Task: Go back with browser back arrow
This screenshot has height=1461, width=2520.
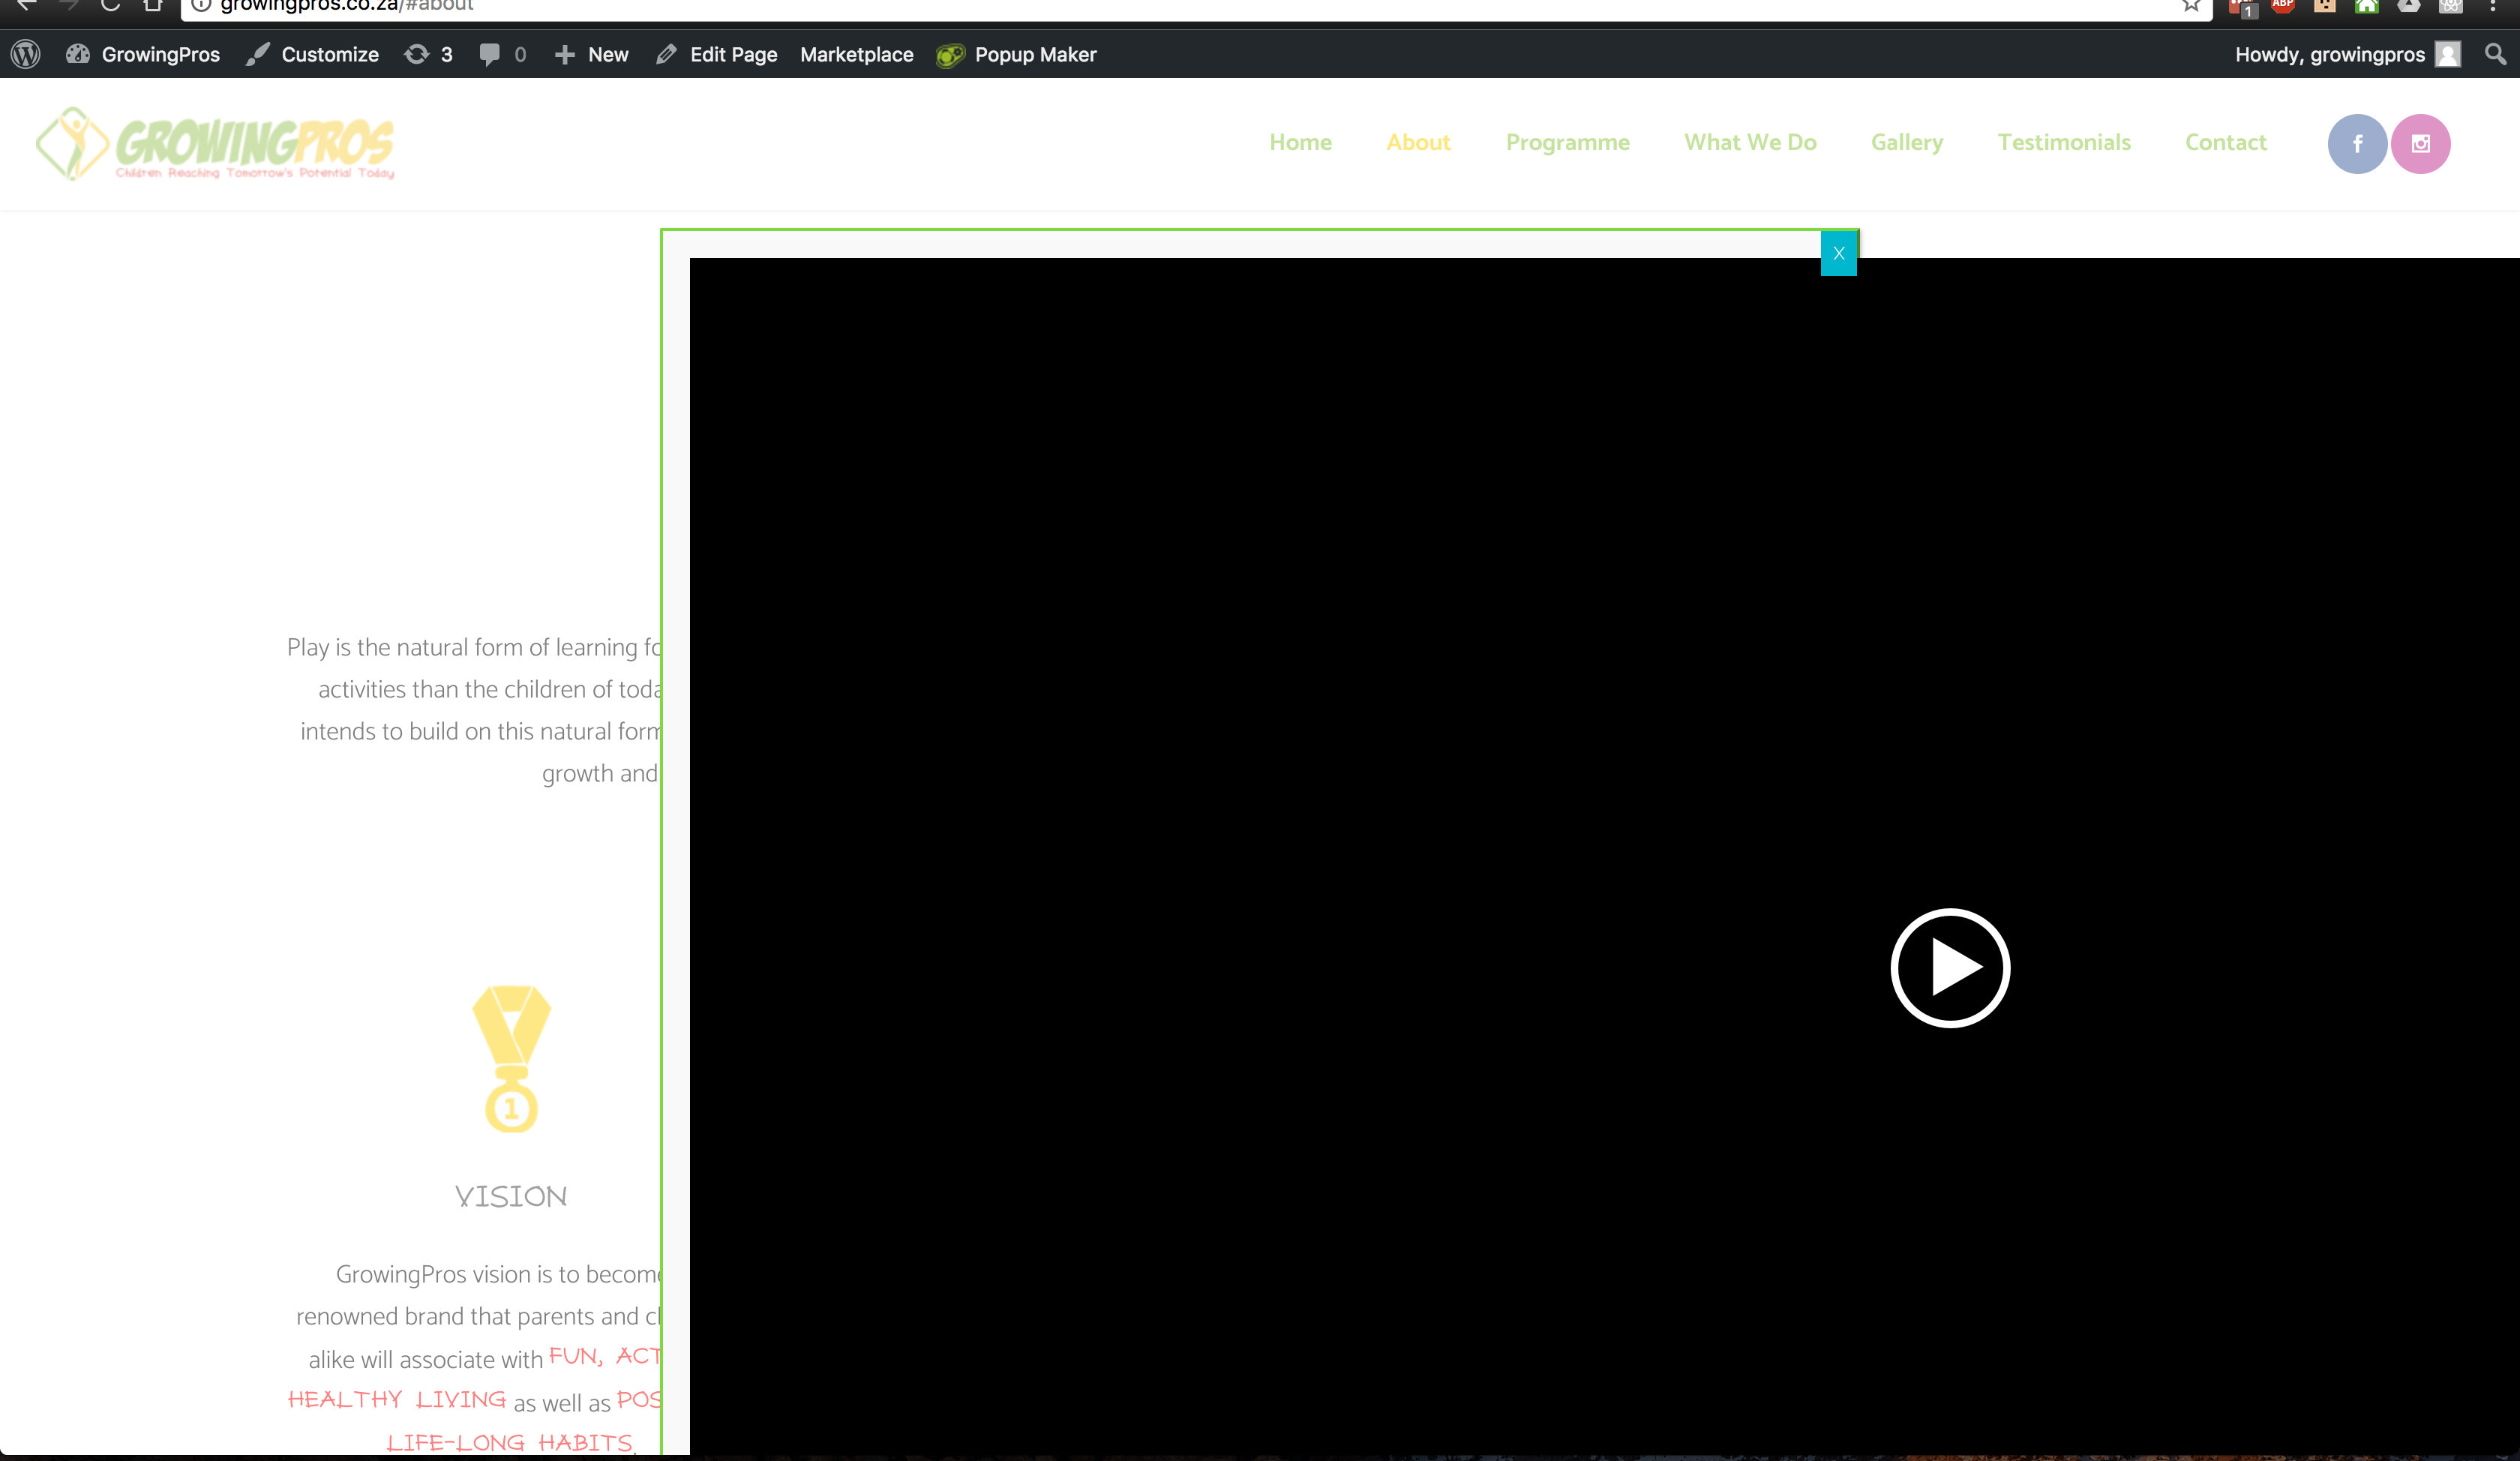Action: (x=27, y=5)
